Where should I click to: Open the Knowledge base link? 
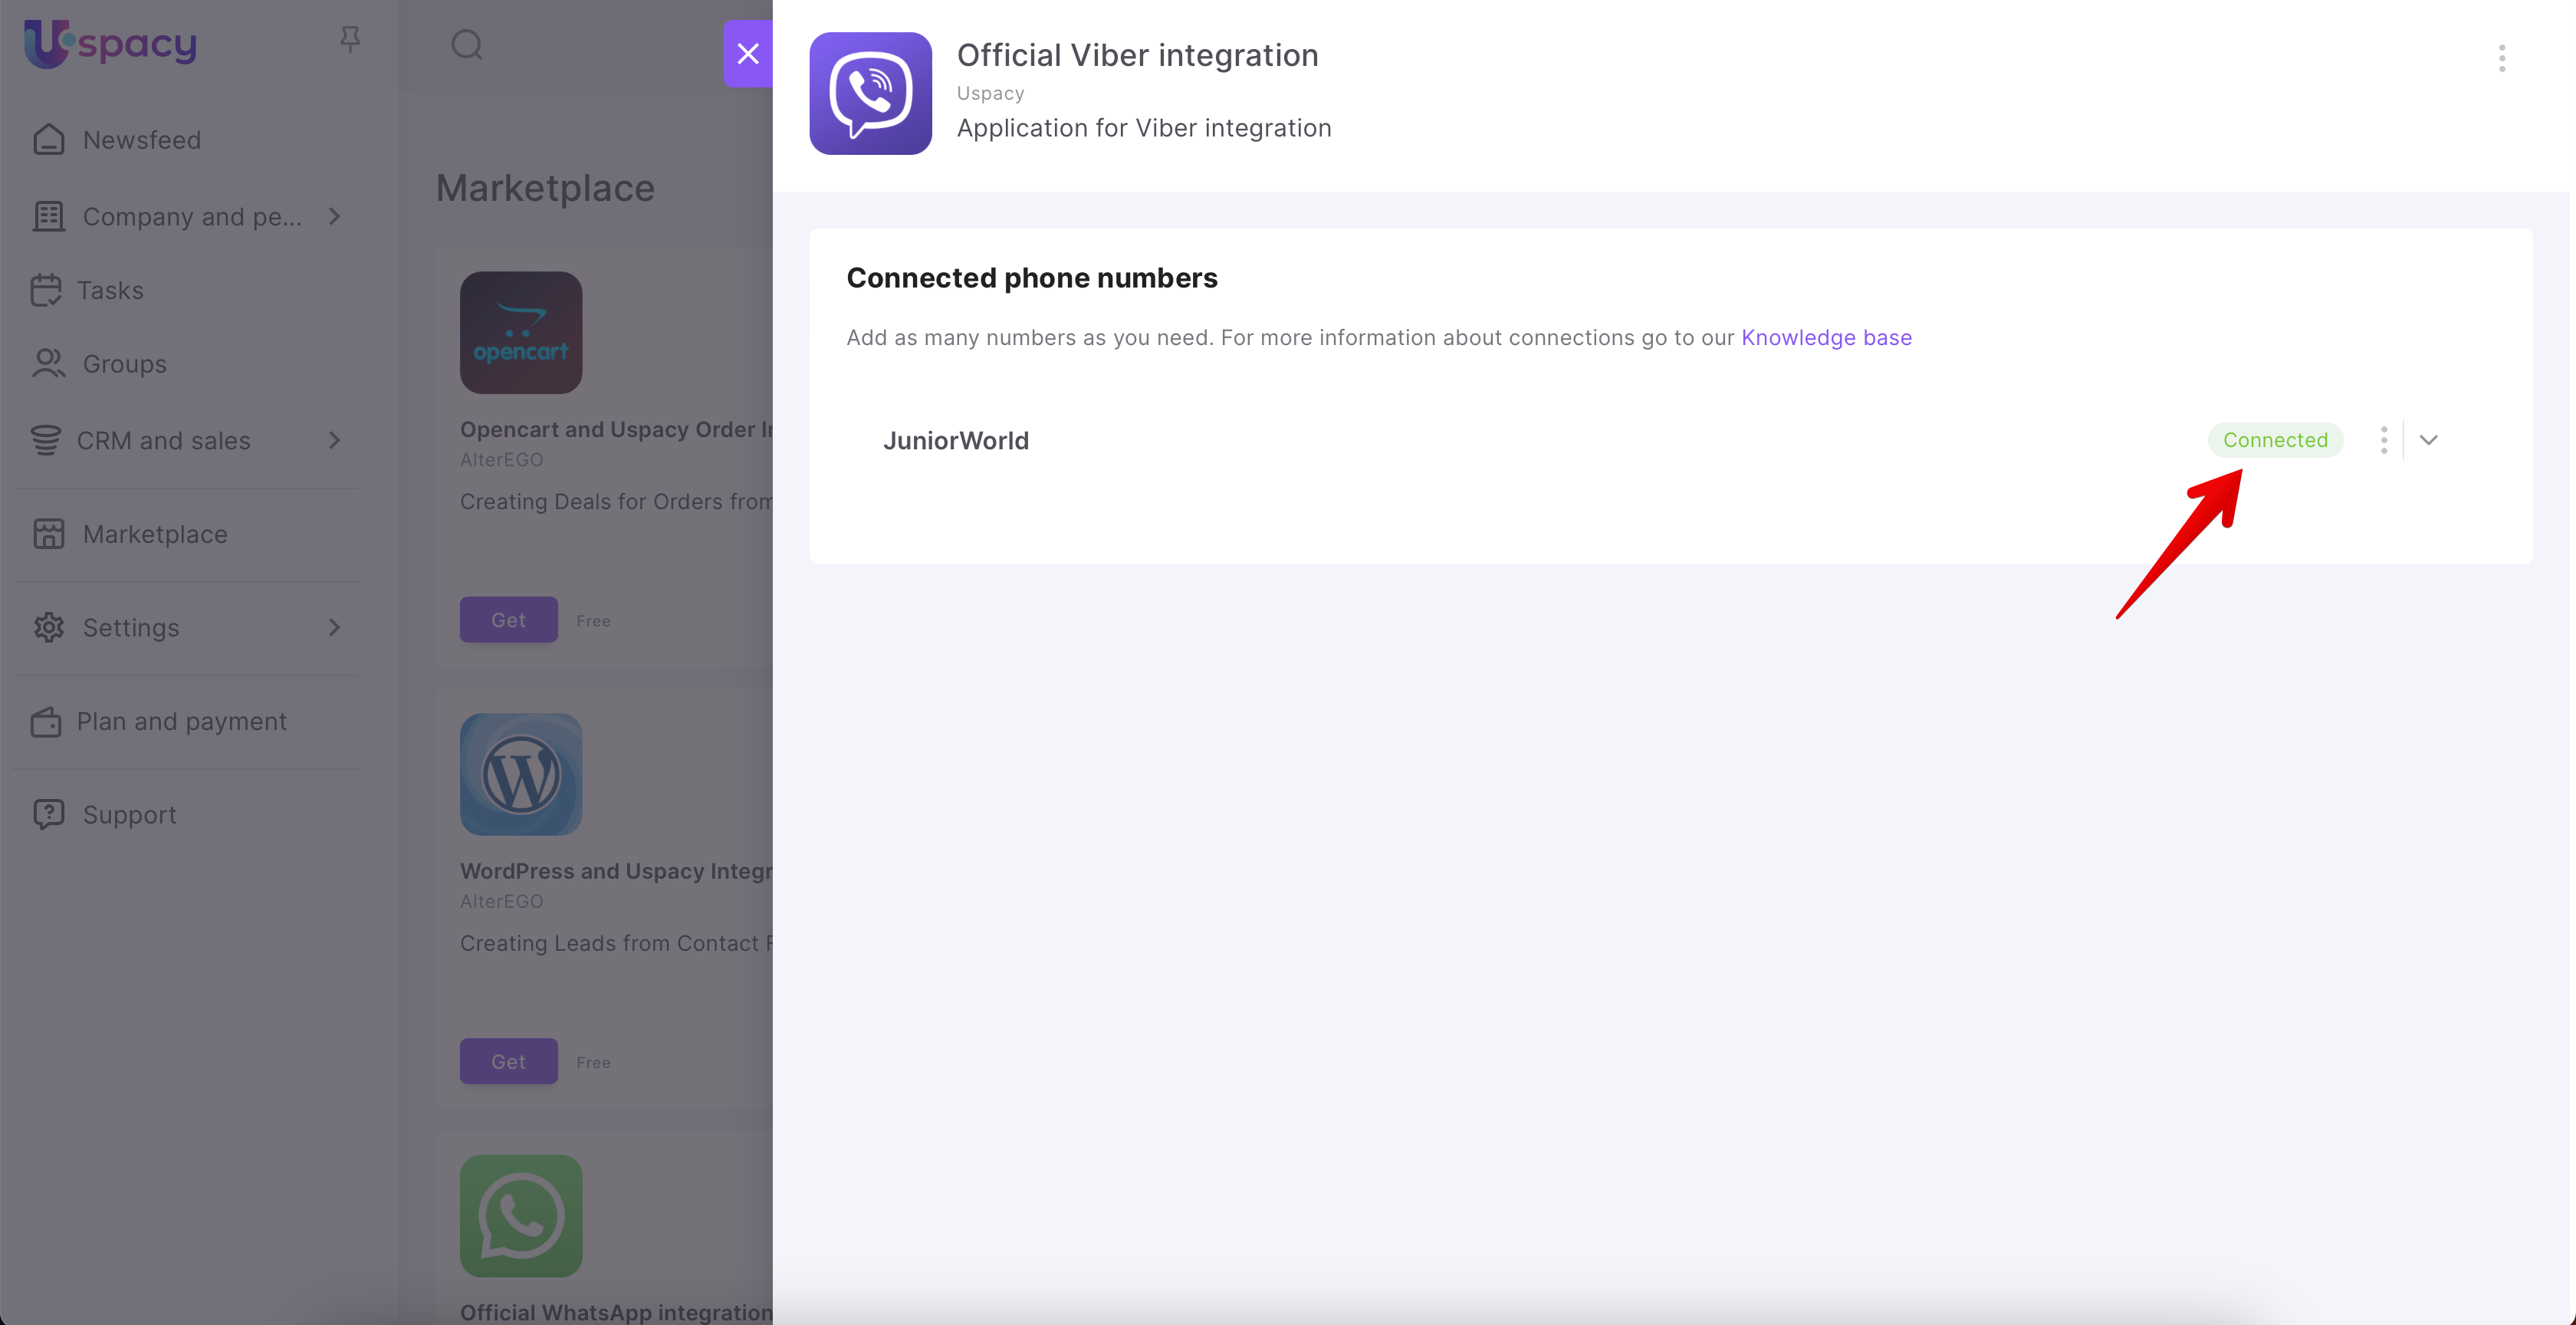(x=1826, y=338)
